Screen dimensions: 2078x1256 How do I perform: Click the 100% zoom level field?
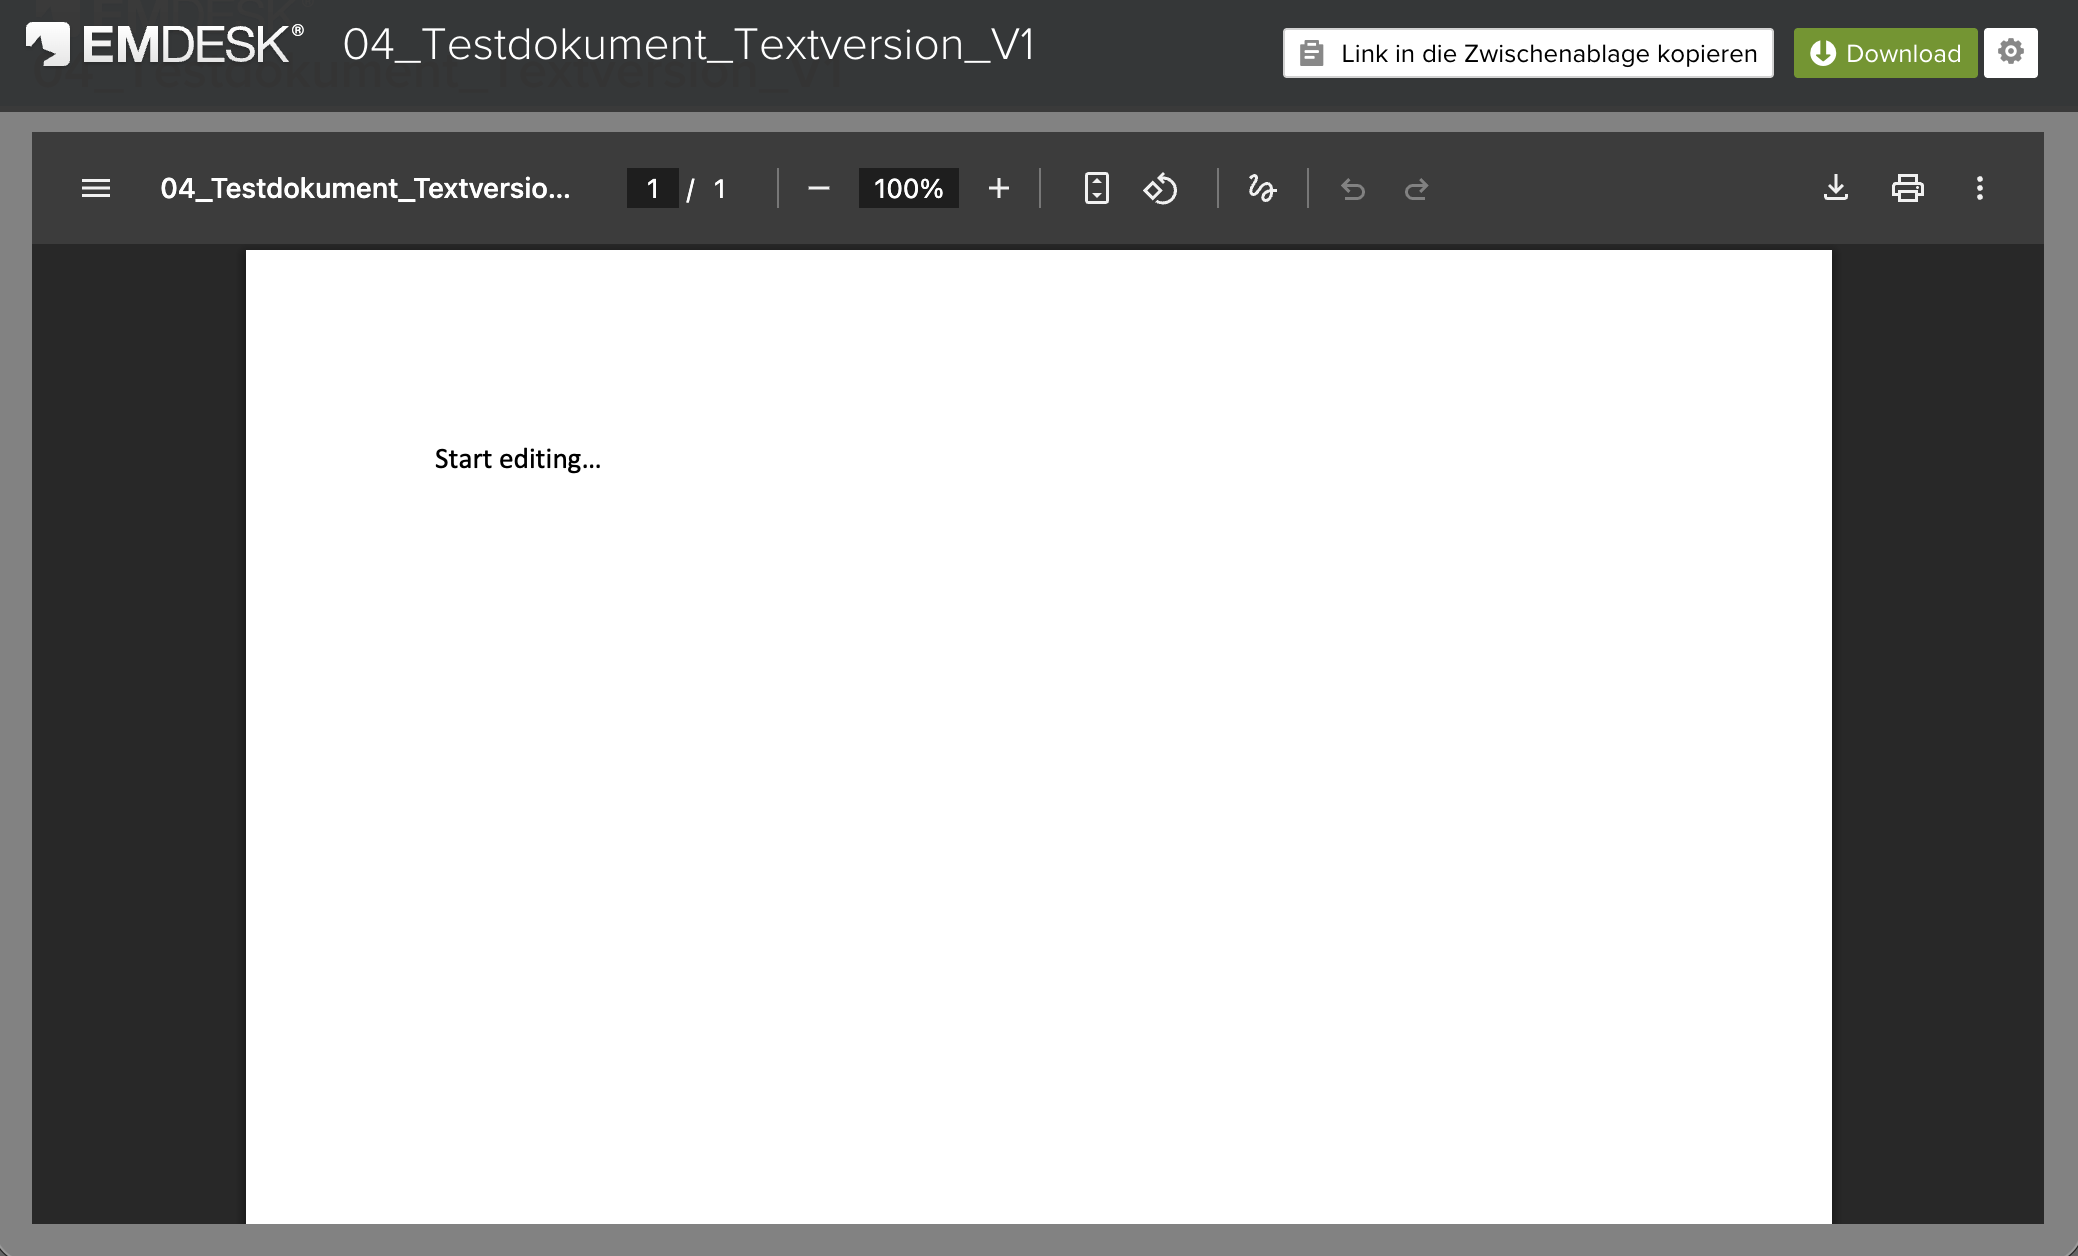[908, 188]
